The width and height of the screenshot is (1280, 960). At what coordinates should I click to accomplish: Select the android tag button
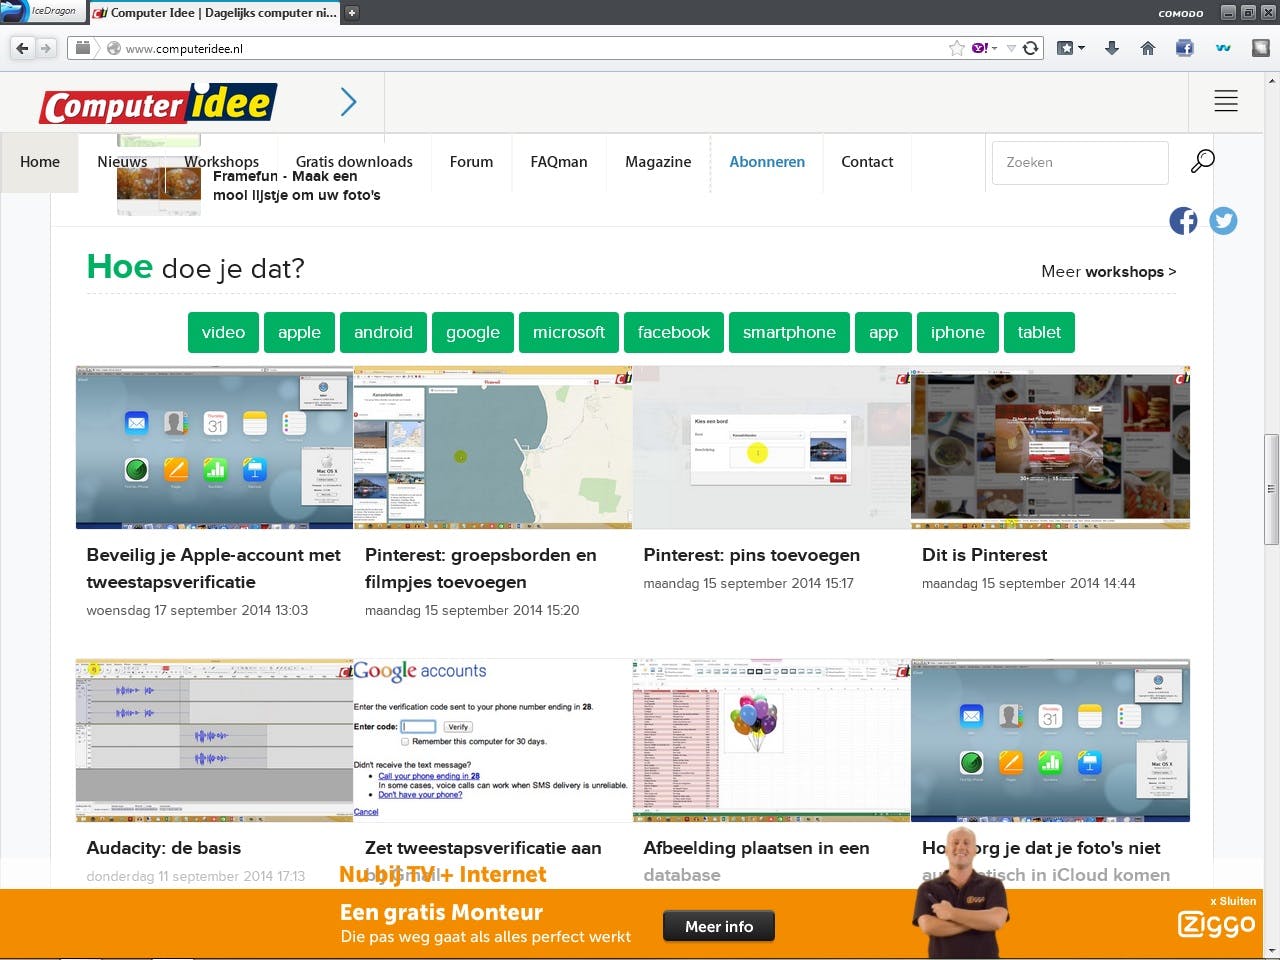383,332
